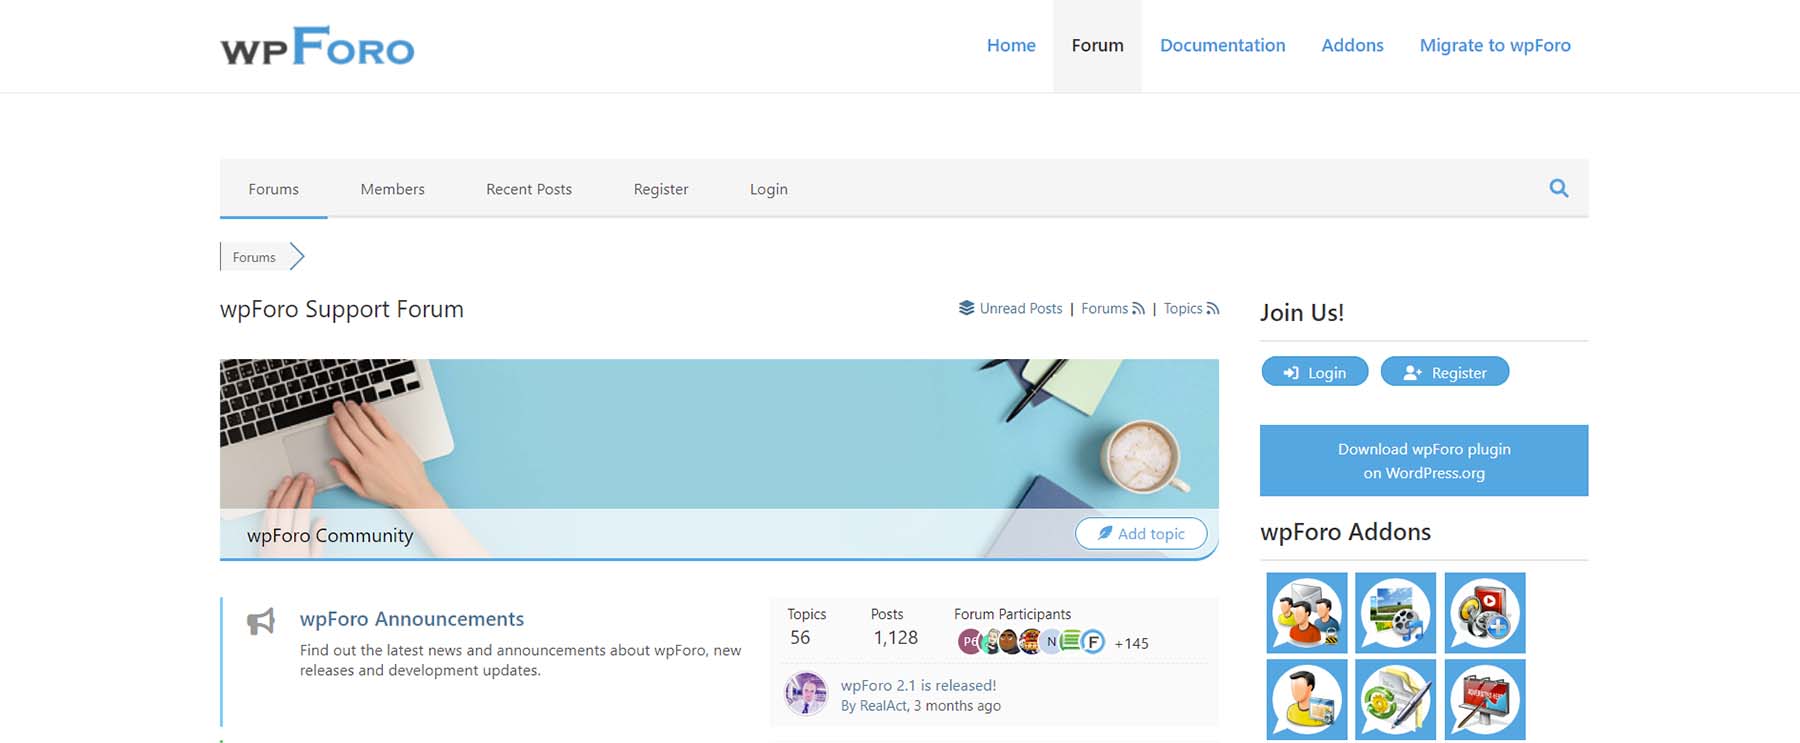Open the forum search magnifier
The height and width of the screenshot is (743, 1800).
pyautogui.click(x=1558, y=188)
